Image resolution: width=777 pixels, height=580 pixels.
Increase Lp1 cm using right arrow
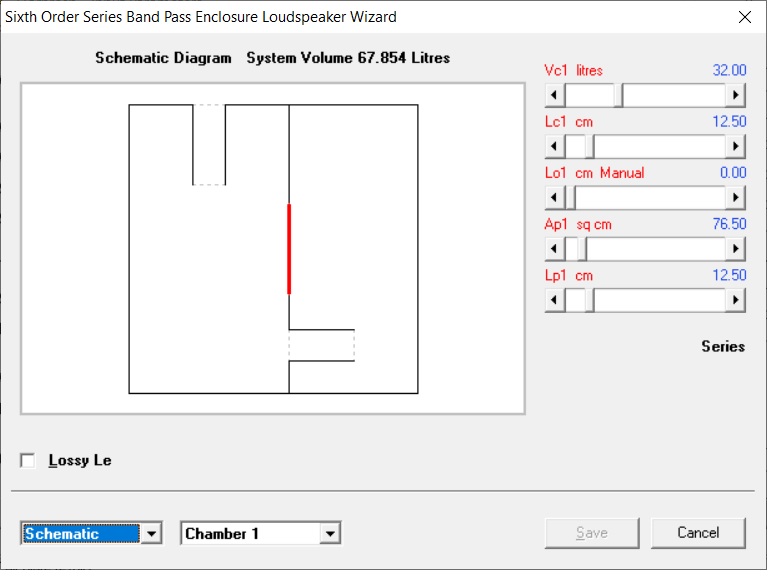pos(735,300)
